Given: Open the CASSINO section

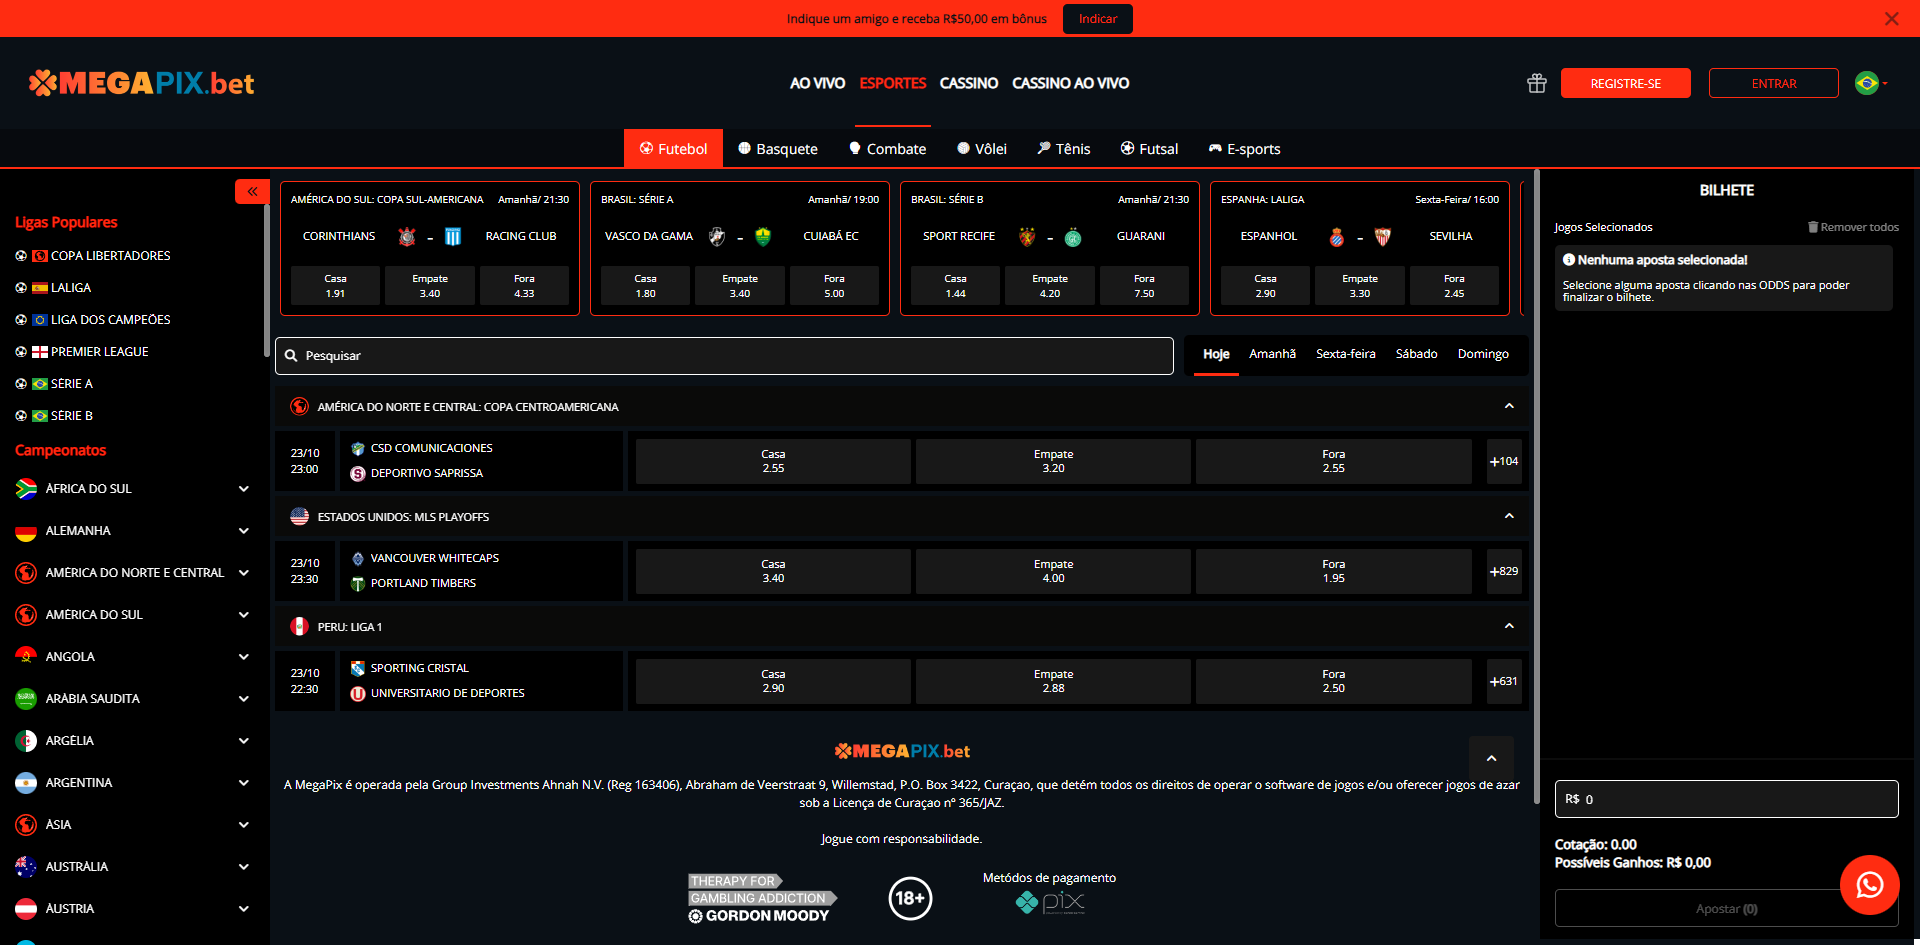Looking at the screenshot, I should (x=968, y=83).
